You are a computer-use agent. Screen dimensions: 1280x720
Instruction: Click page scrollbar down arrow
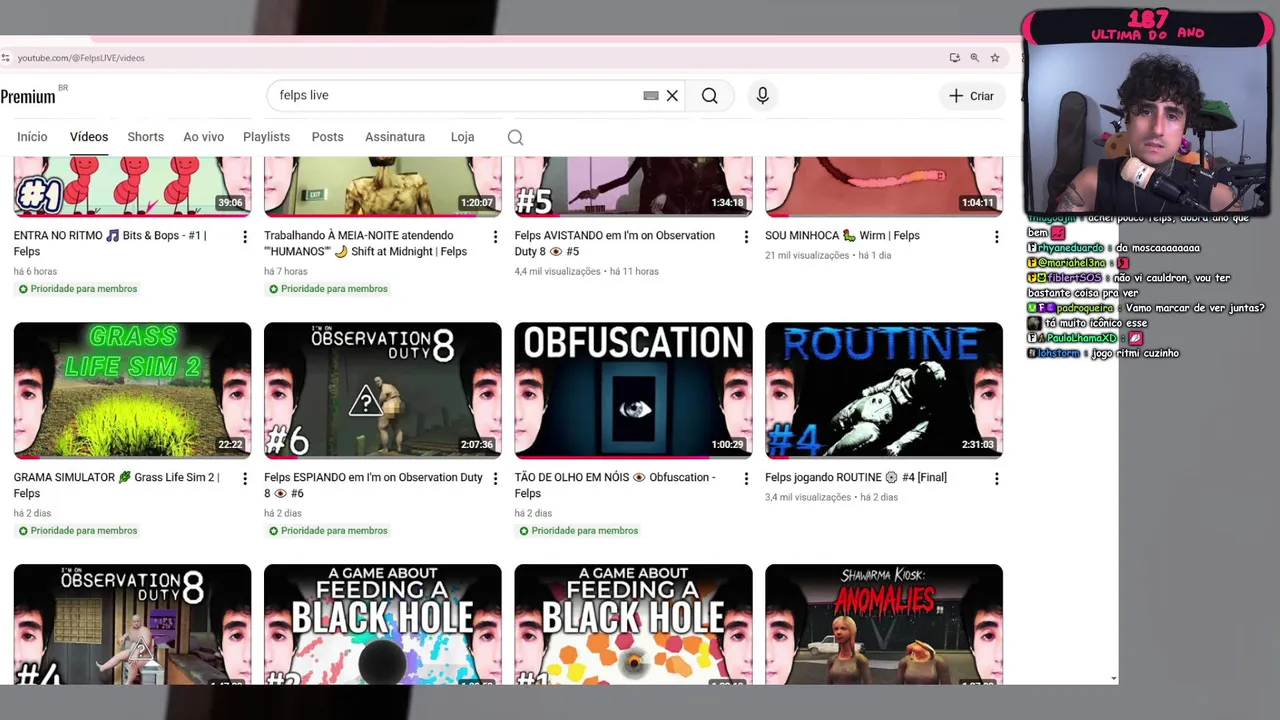pyautogui.click(x=1114, y=679)
